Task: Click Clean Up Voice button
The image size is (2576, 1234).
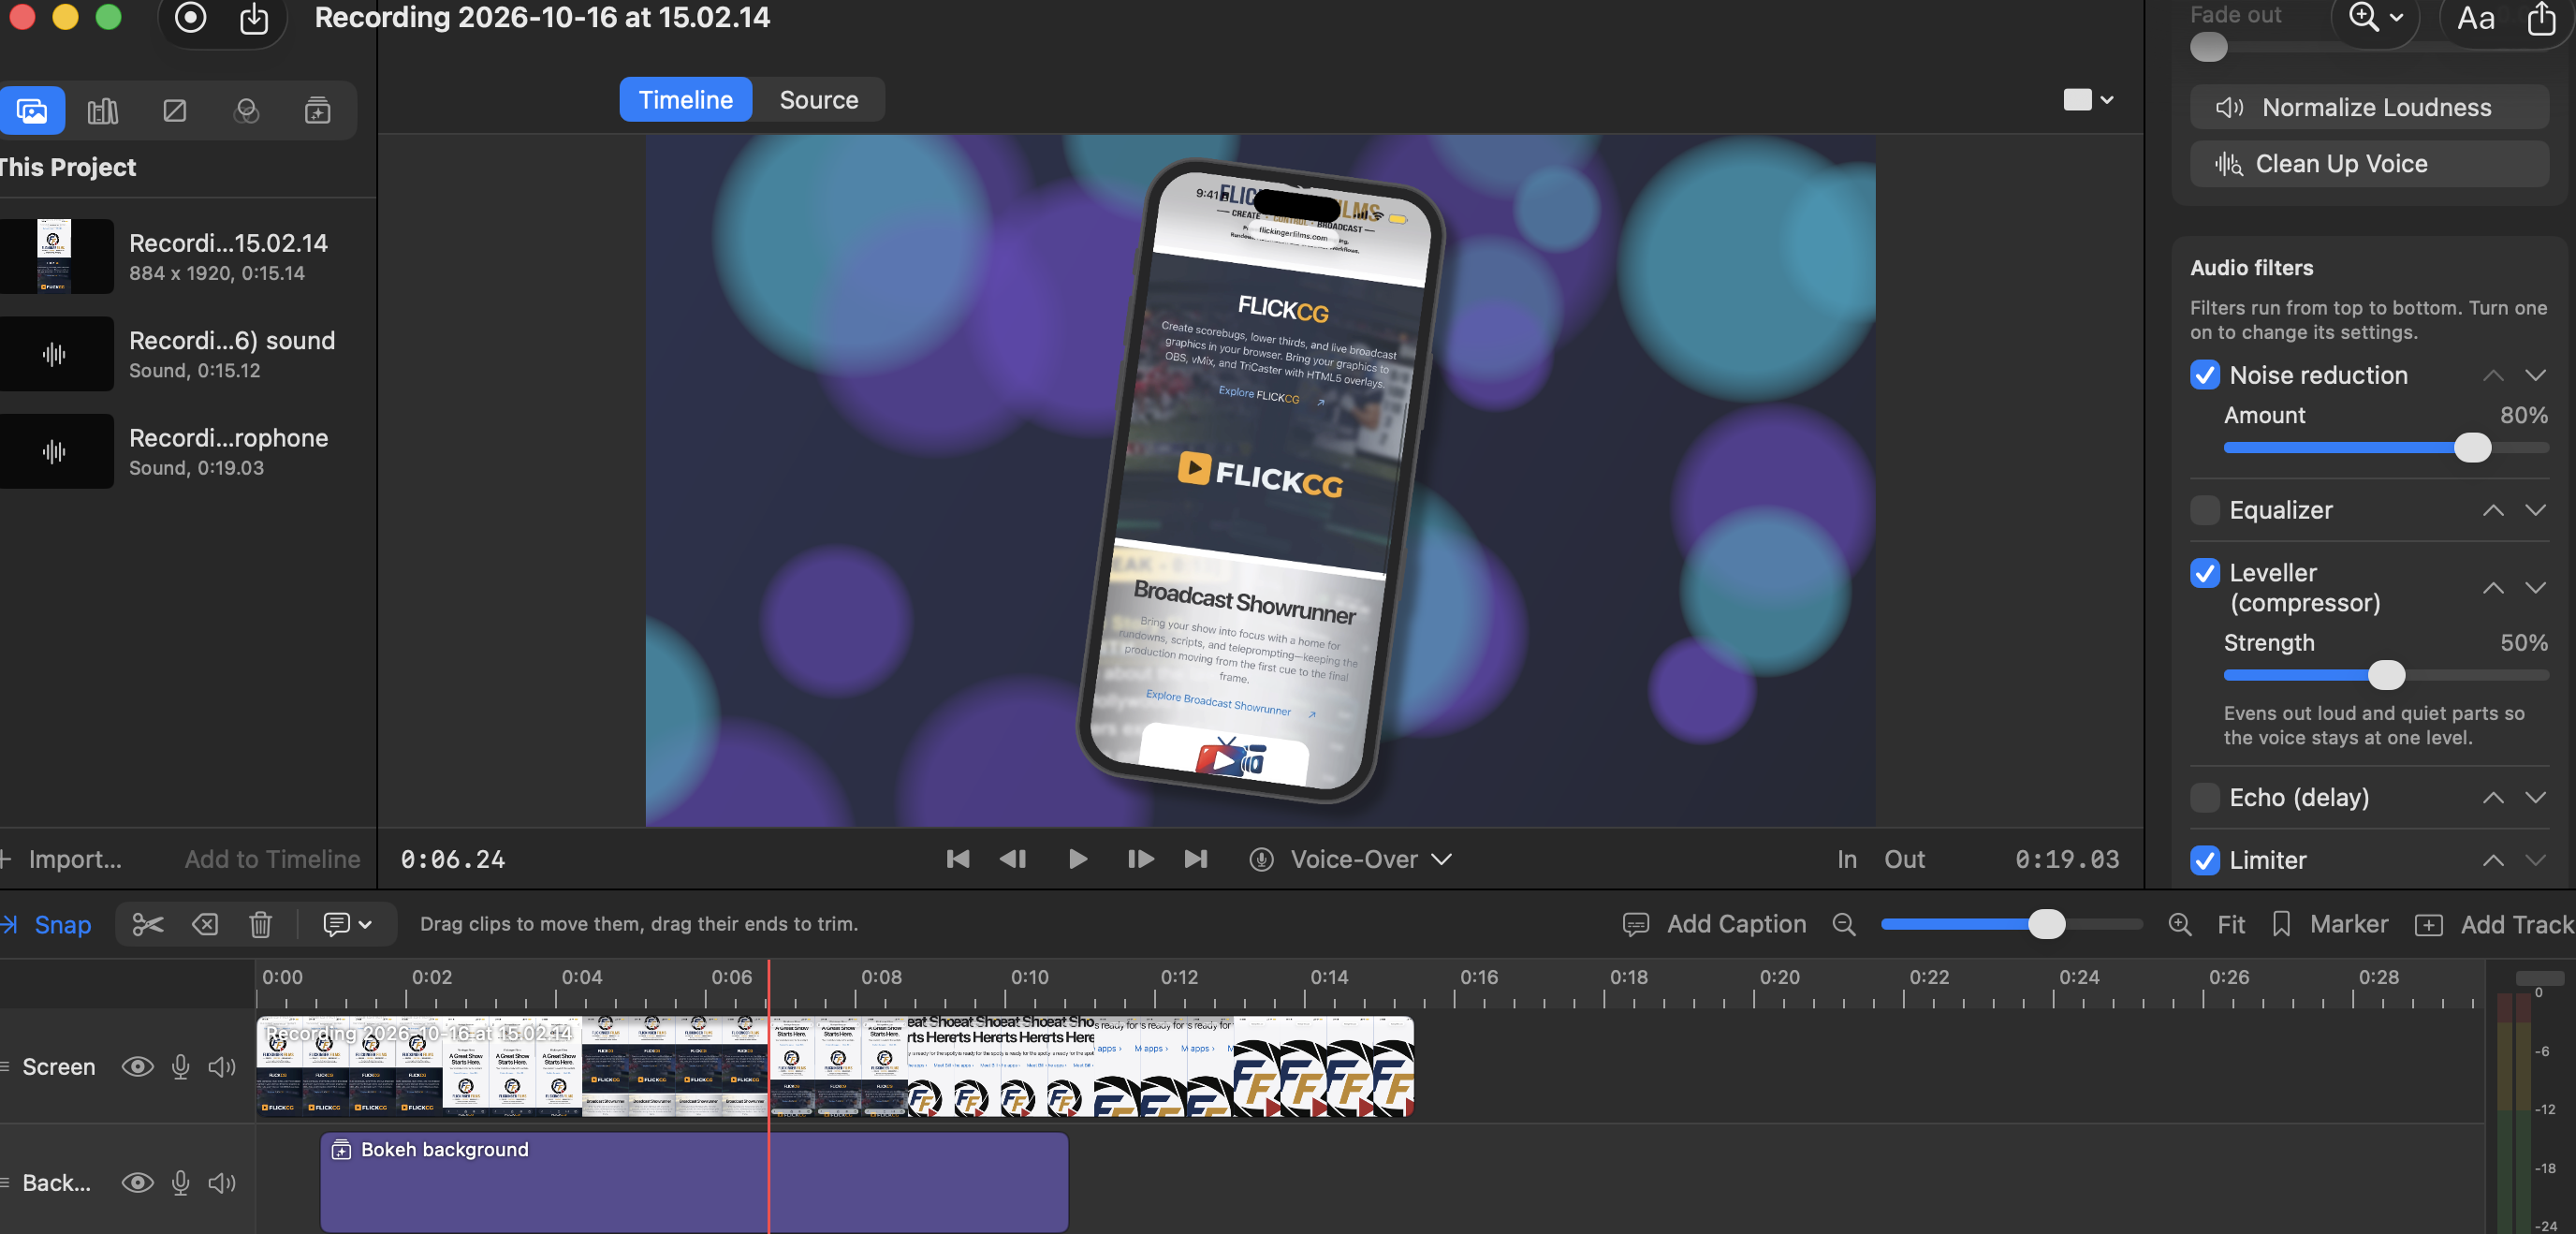Action: click(2369, 163)
